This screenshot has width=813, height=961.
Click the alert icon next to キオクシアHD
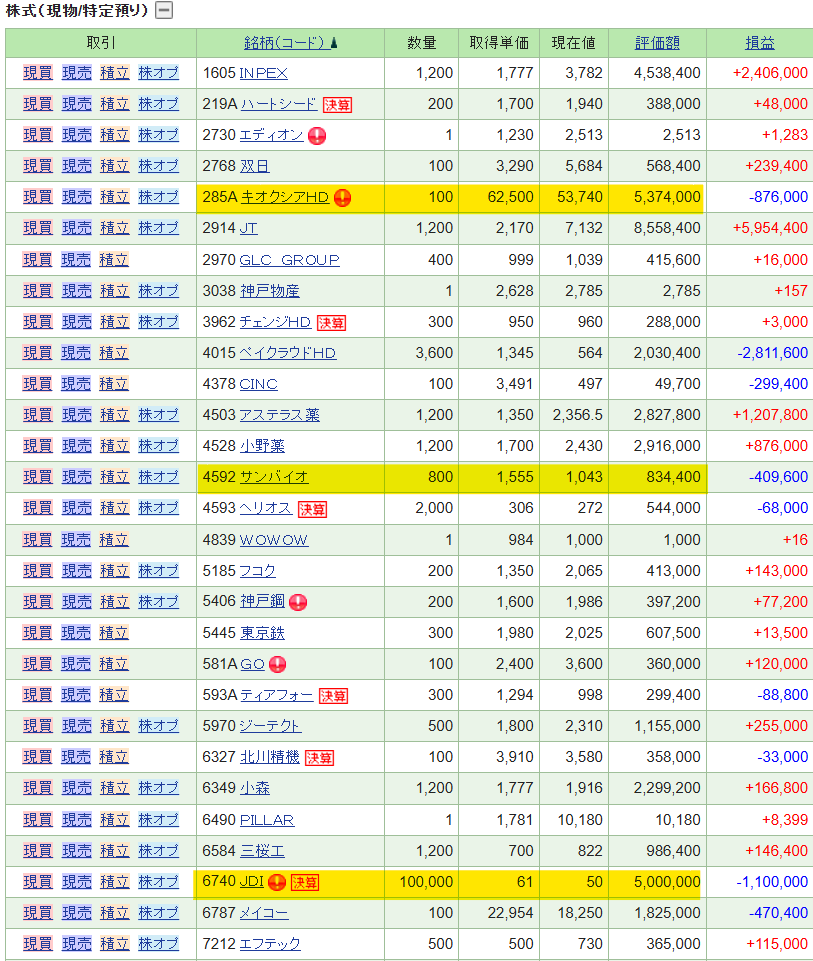[x=342, y=198]
